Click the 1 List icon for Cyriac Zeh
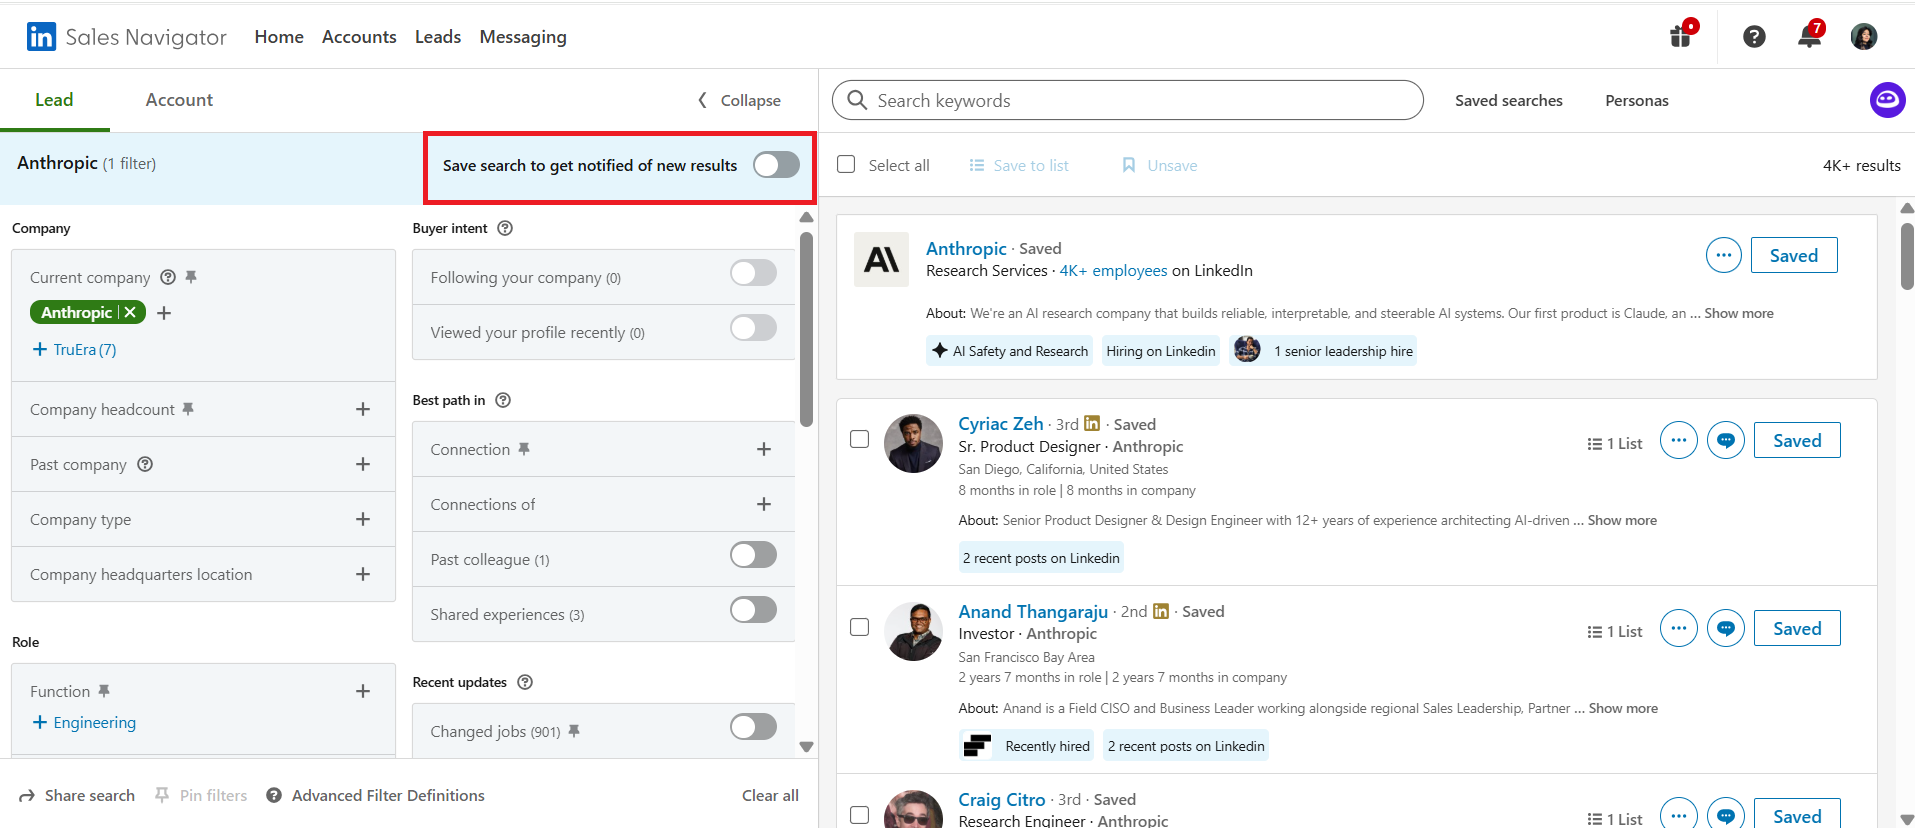 click(1614, 443)
